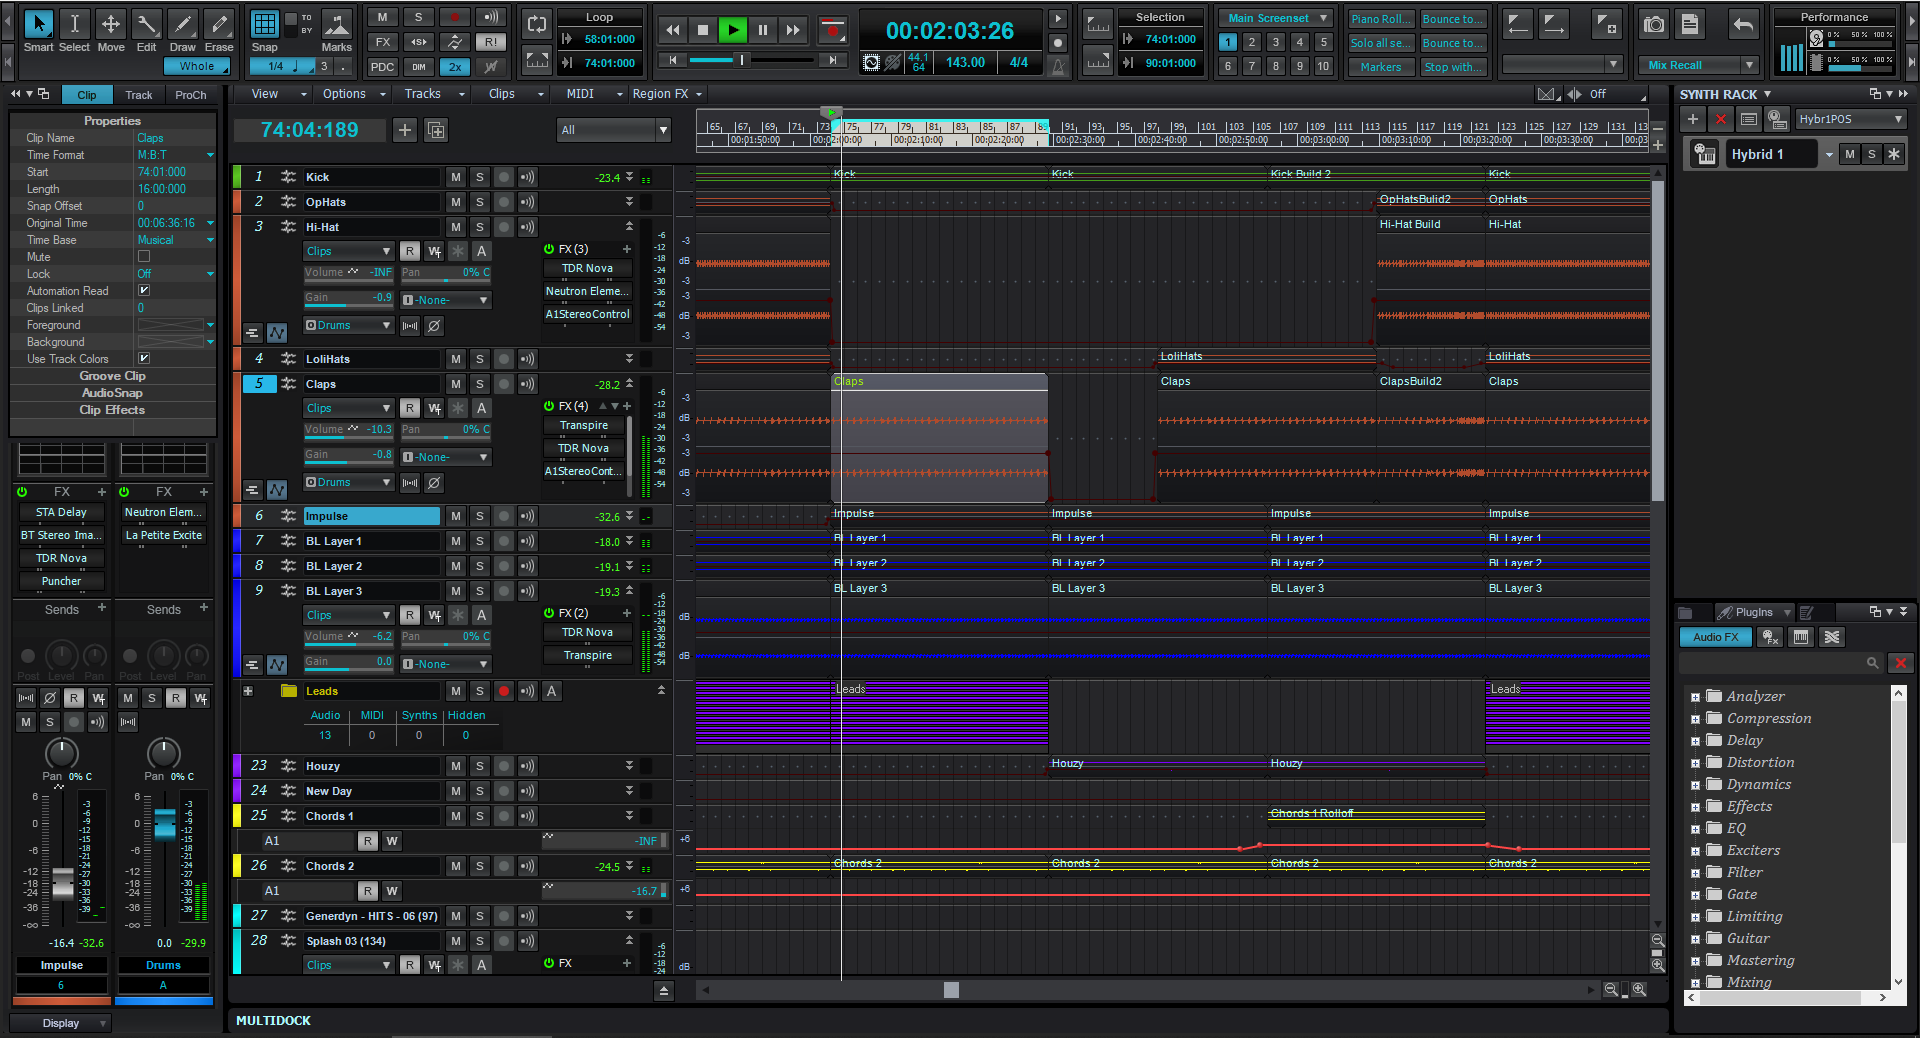This screenshot has height=1038, width=1920.
Task: Click the Audio FX browser button
Action: (1715, 637)
